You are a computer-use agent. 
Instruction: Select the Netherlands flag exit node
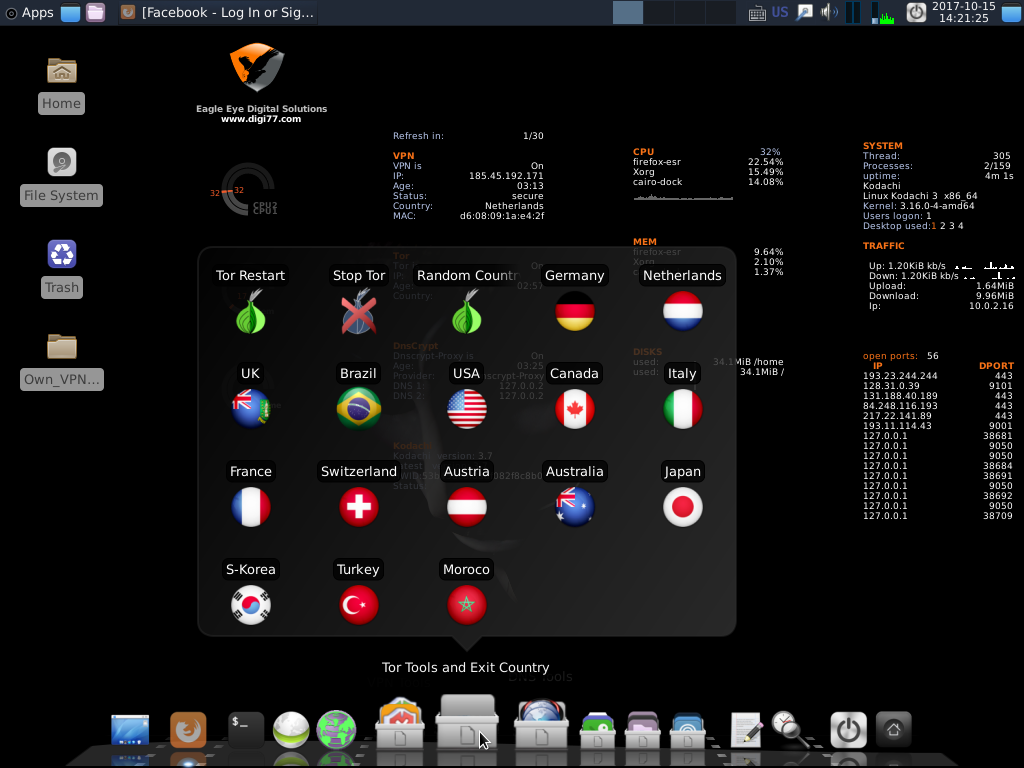682,311
